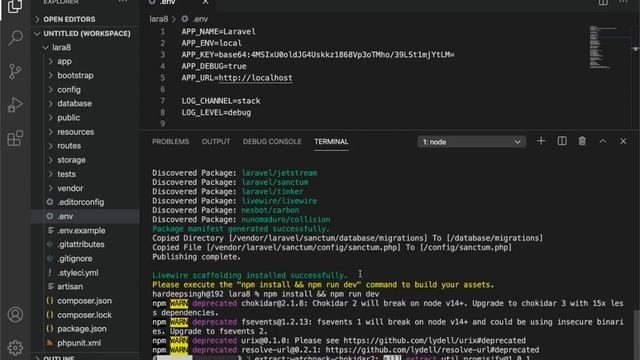640x360 pixels.
Task: Switch to the TERMINAL tab
Action: tap(331, 142)
